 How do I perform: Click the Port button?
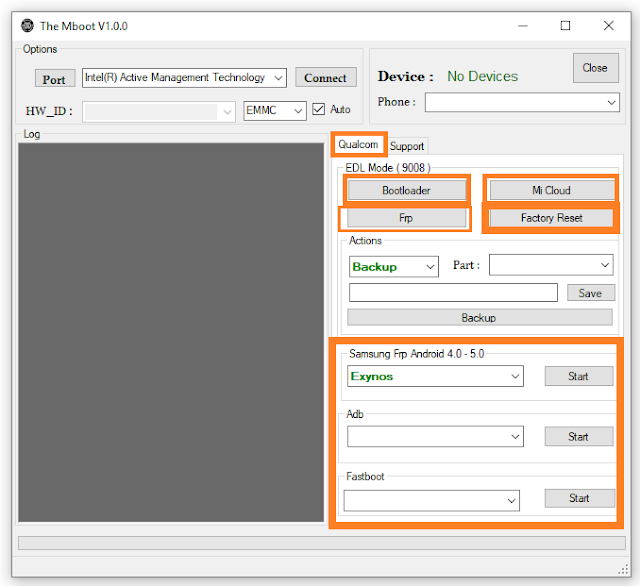tap(55, 79)
